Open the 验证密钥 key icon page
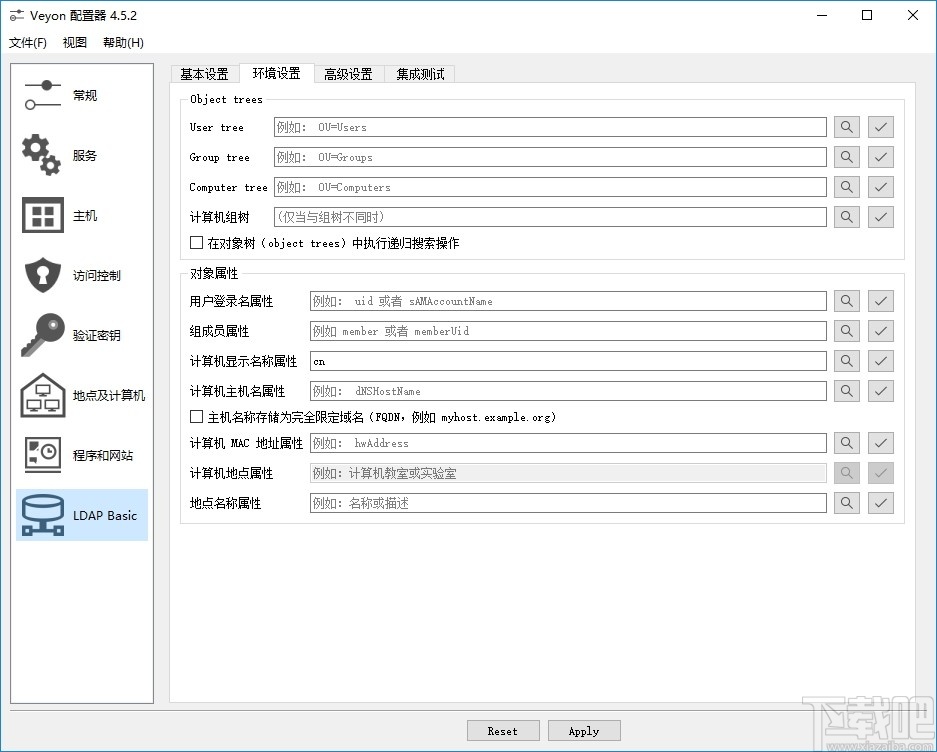This screenshot has width=937, height=752. [80, 335]
